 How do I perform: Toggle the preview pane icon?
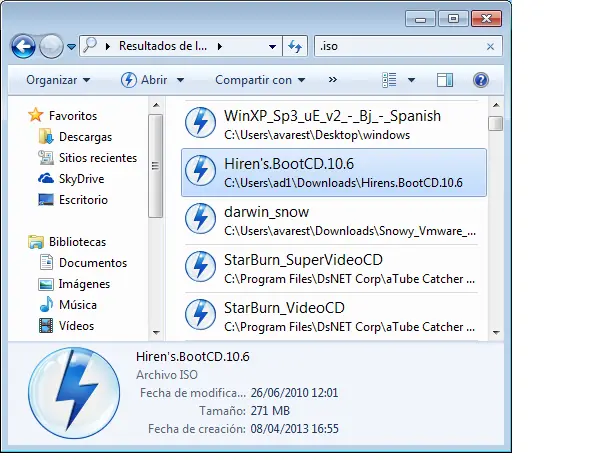(x=445, y=80)
